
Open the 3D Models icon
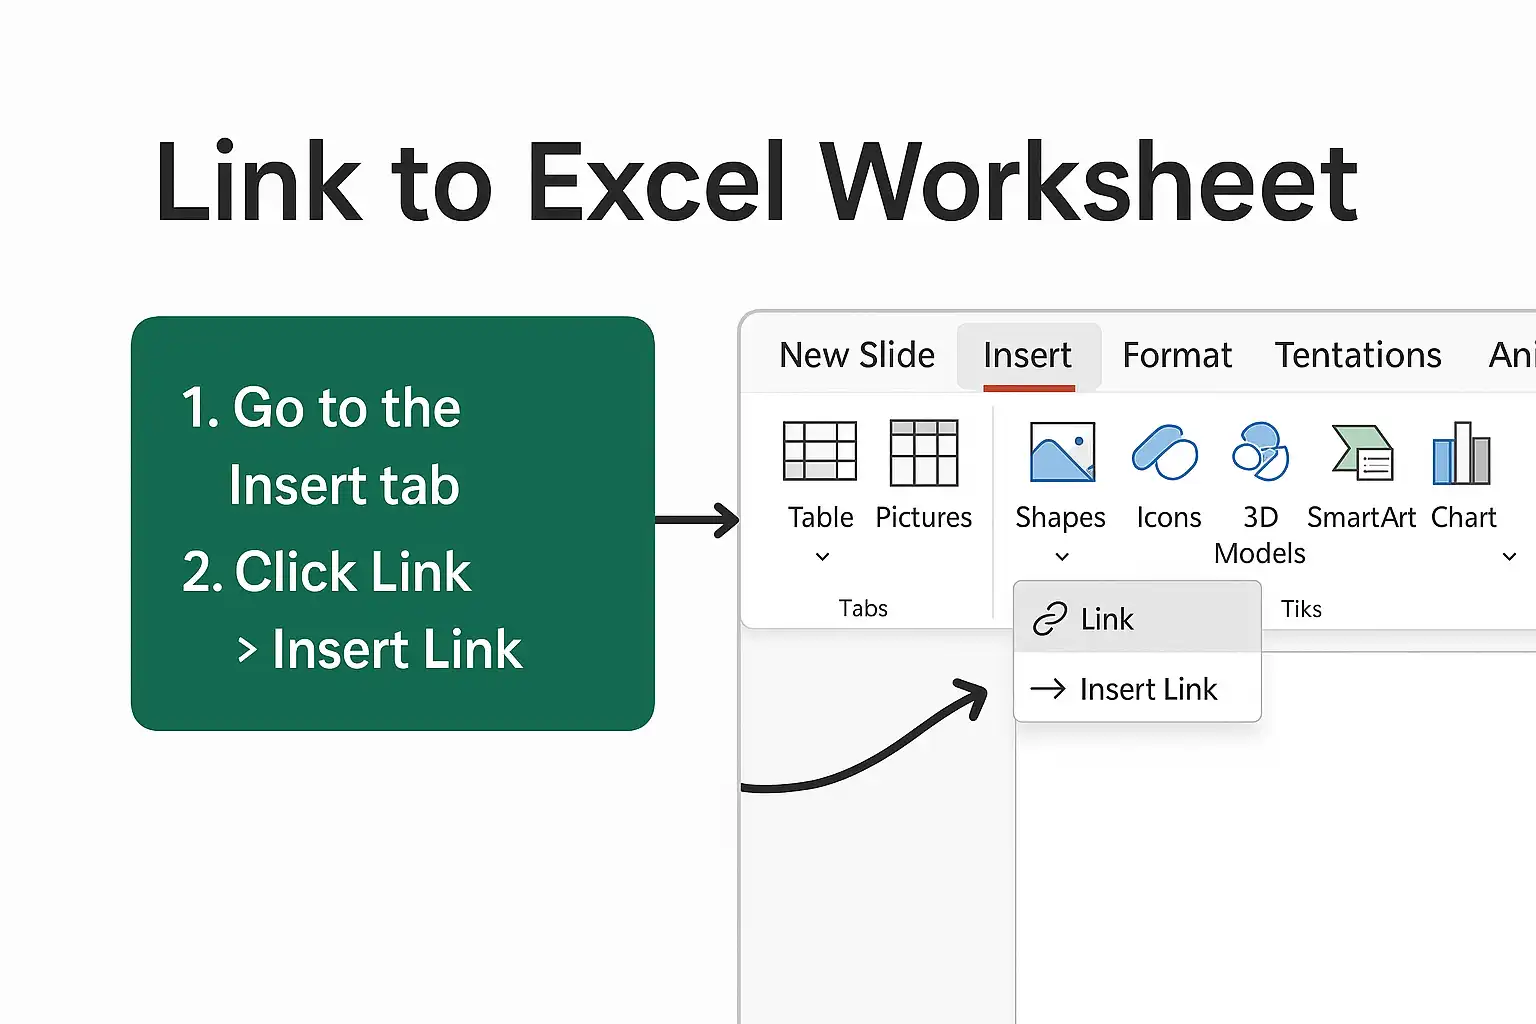pos(1261,451)
